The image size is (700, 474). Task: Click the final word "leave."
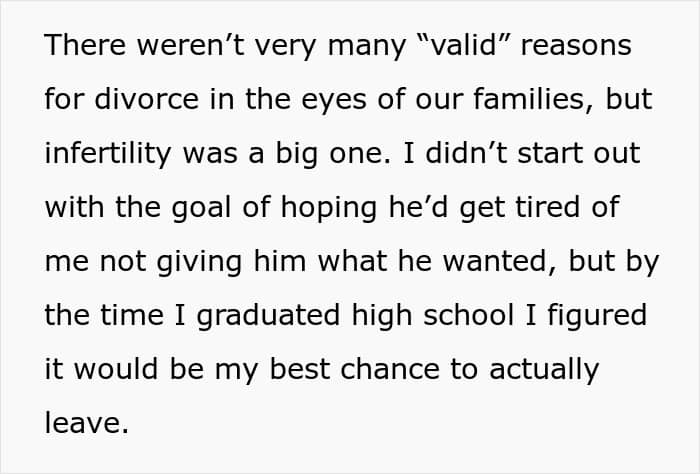(x=87, y=423)
